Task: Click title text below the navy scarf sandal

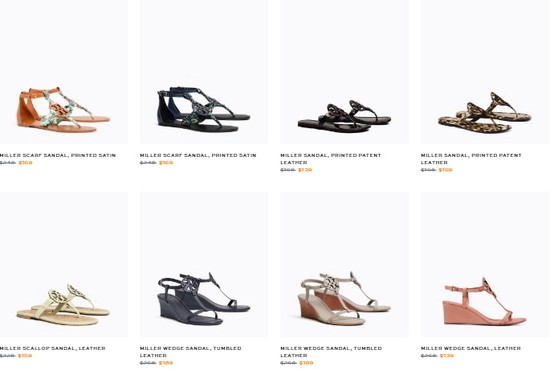Action: click(x=198, y=155)
